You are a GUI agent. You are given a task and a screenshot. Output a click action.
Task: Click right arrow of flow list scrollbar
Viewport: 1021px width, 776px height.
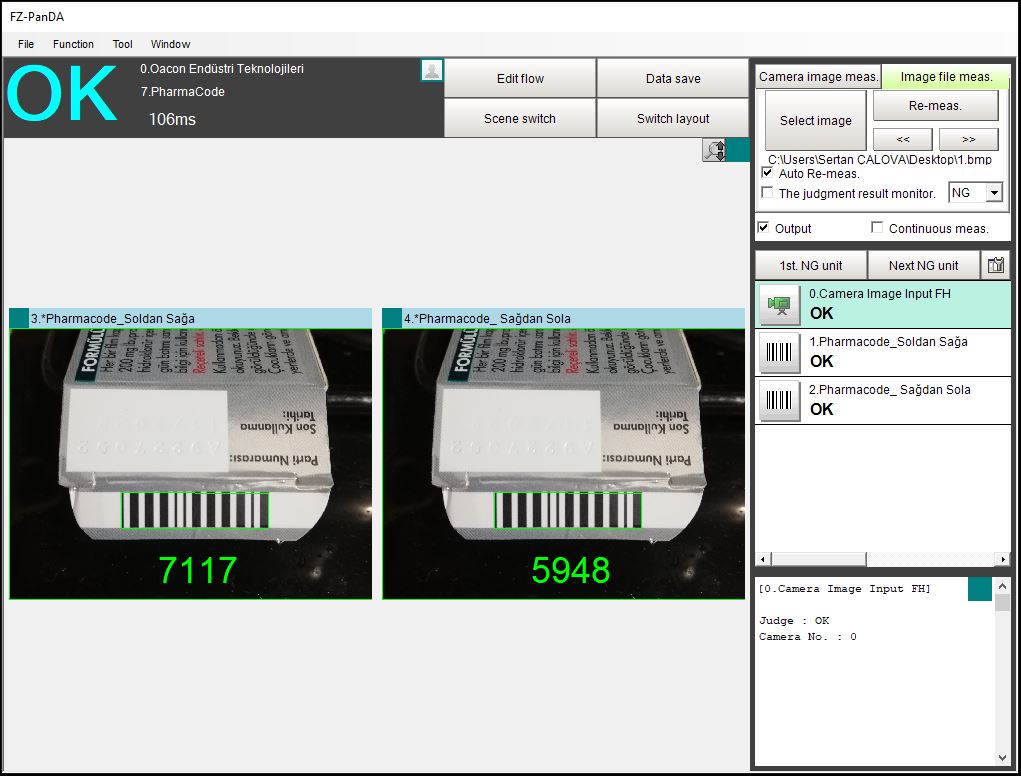(x=1003, y=559)
